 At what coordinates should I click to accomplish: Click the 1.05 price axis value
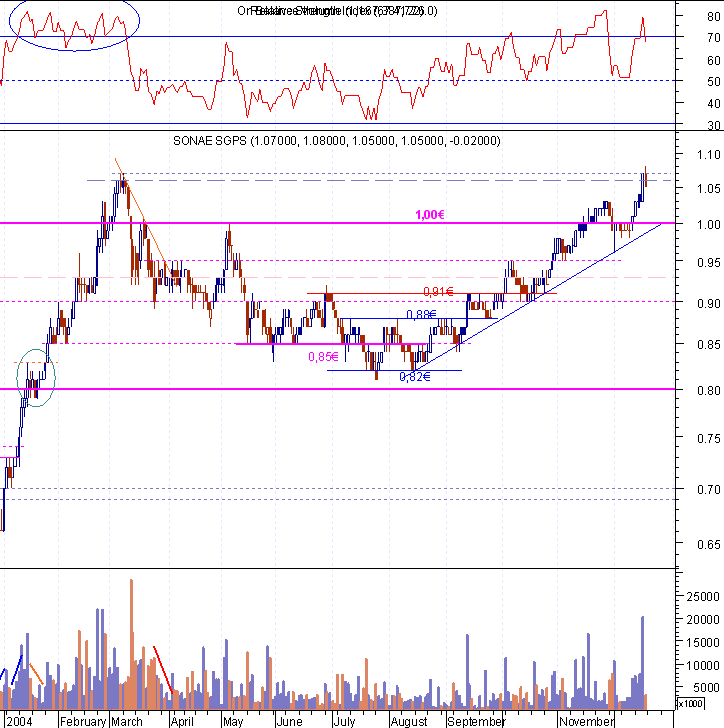point(709,188)
